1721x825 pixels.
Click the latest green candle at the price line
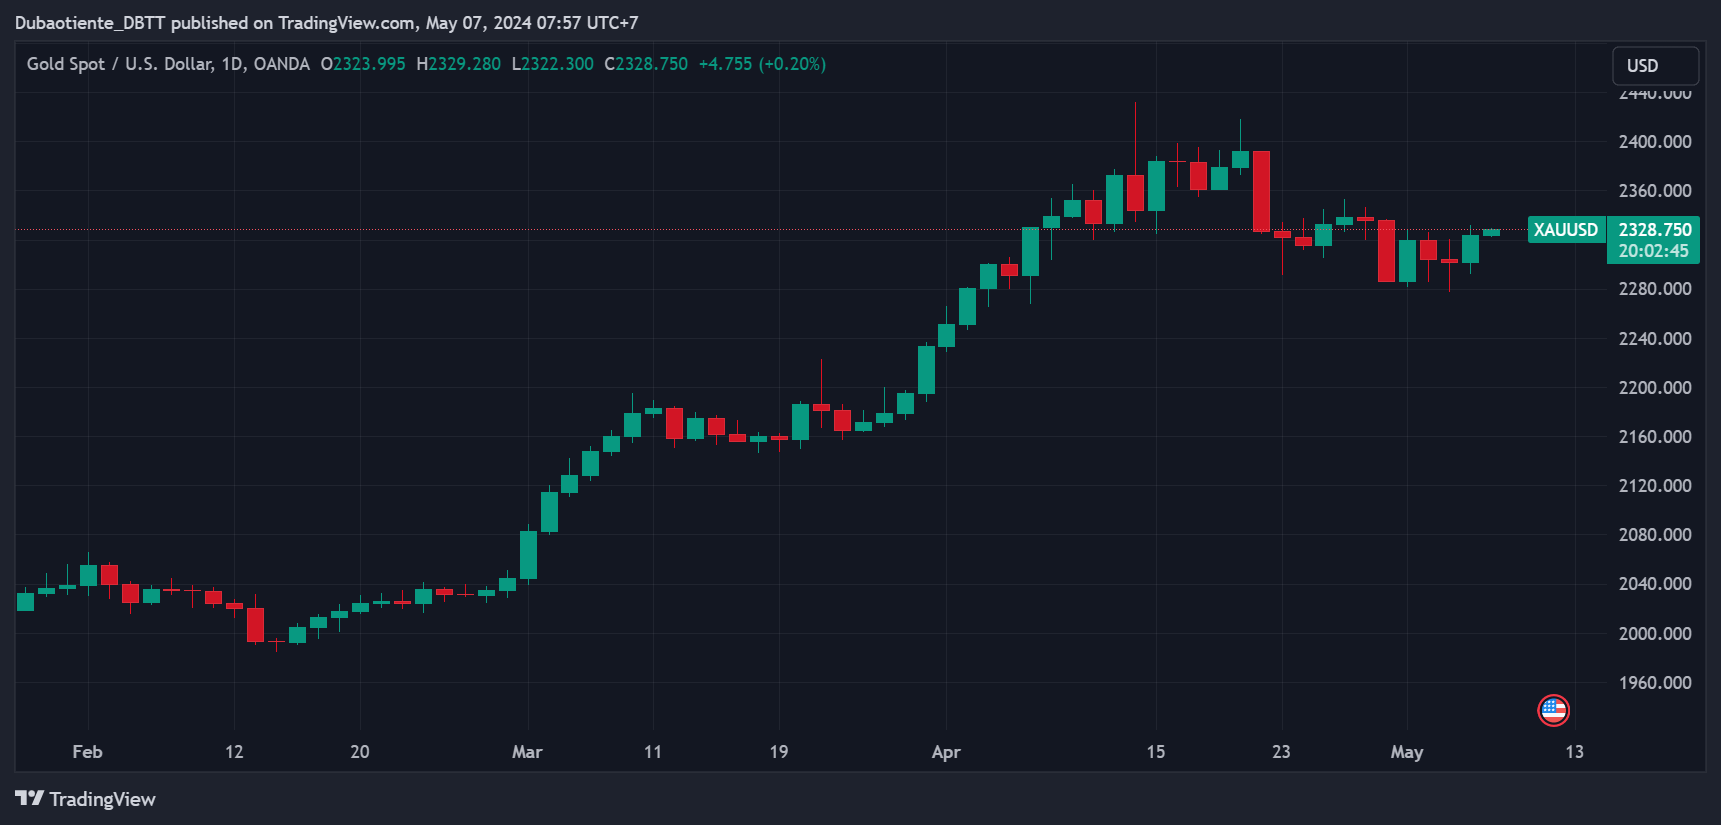pyautogui.click(x=1491, y=232)
